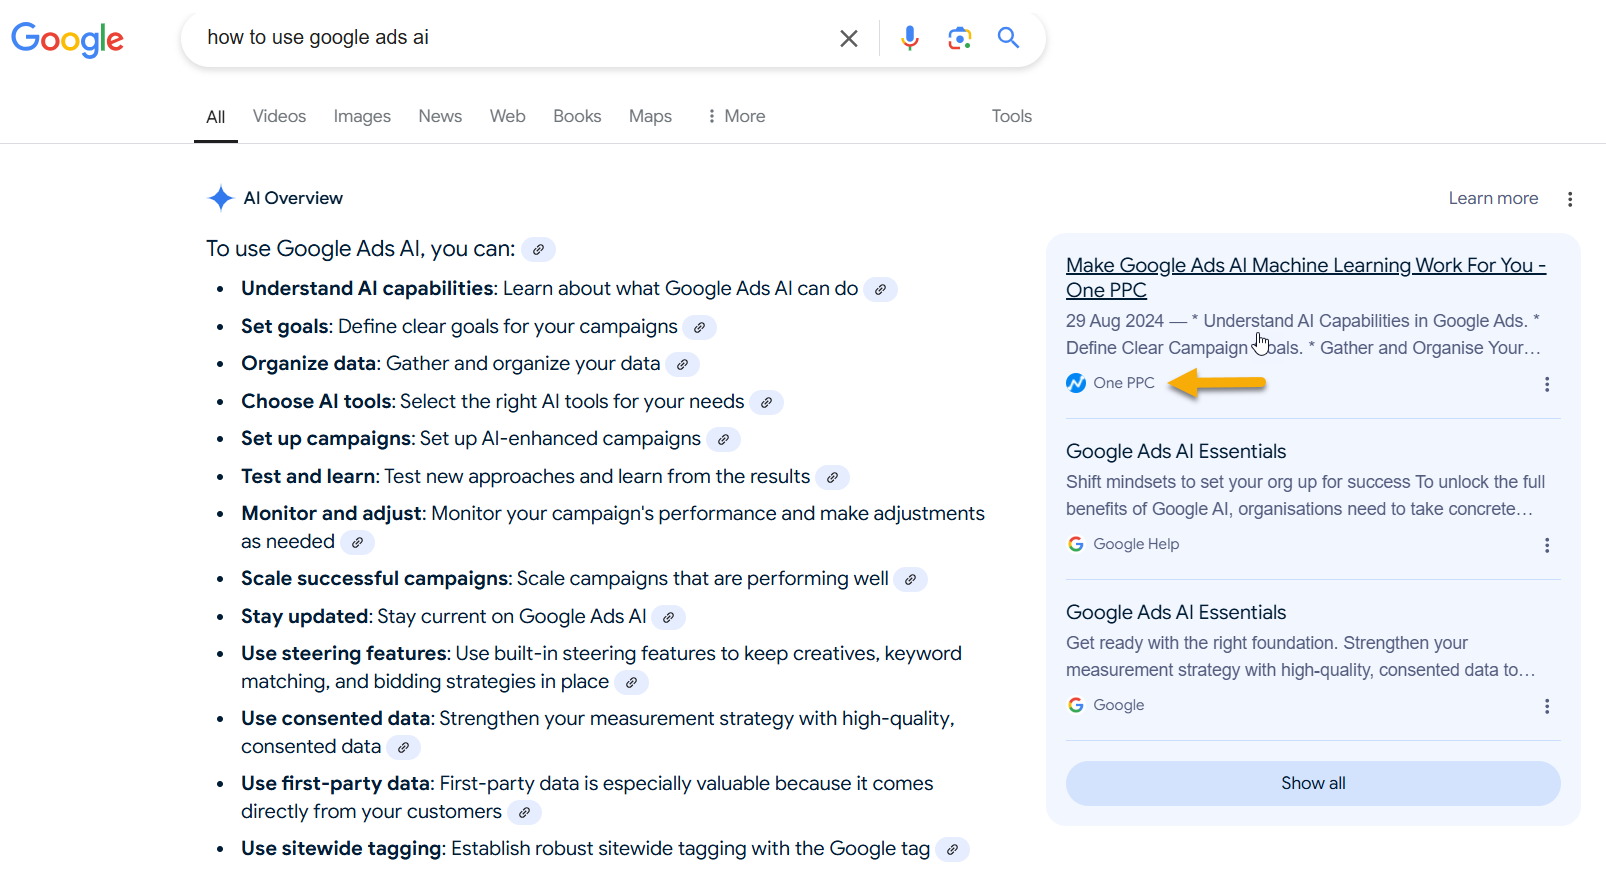Open the Tools options
Image resolution: width=1606 pixels, height=873 pixels.
(1011, 116)
